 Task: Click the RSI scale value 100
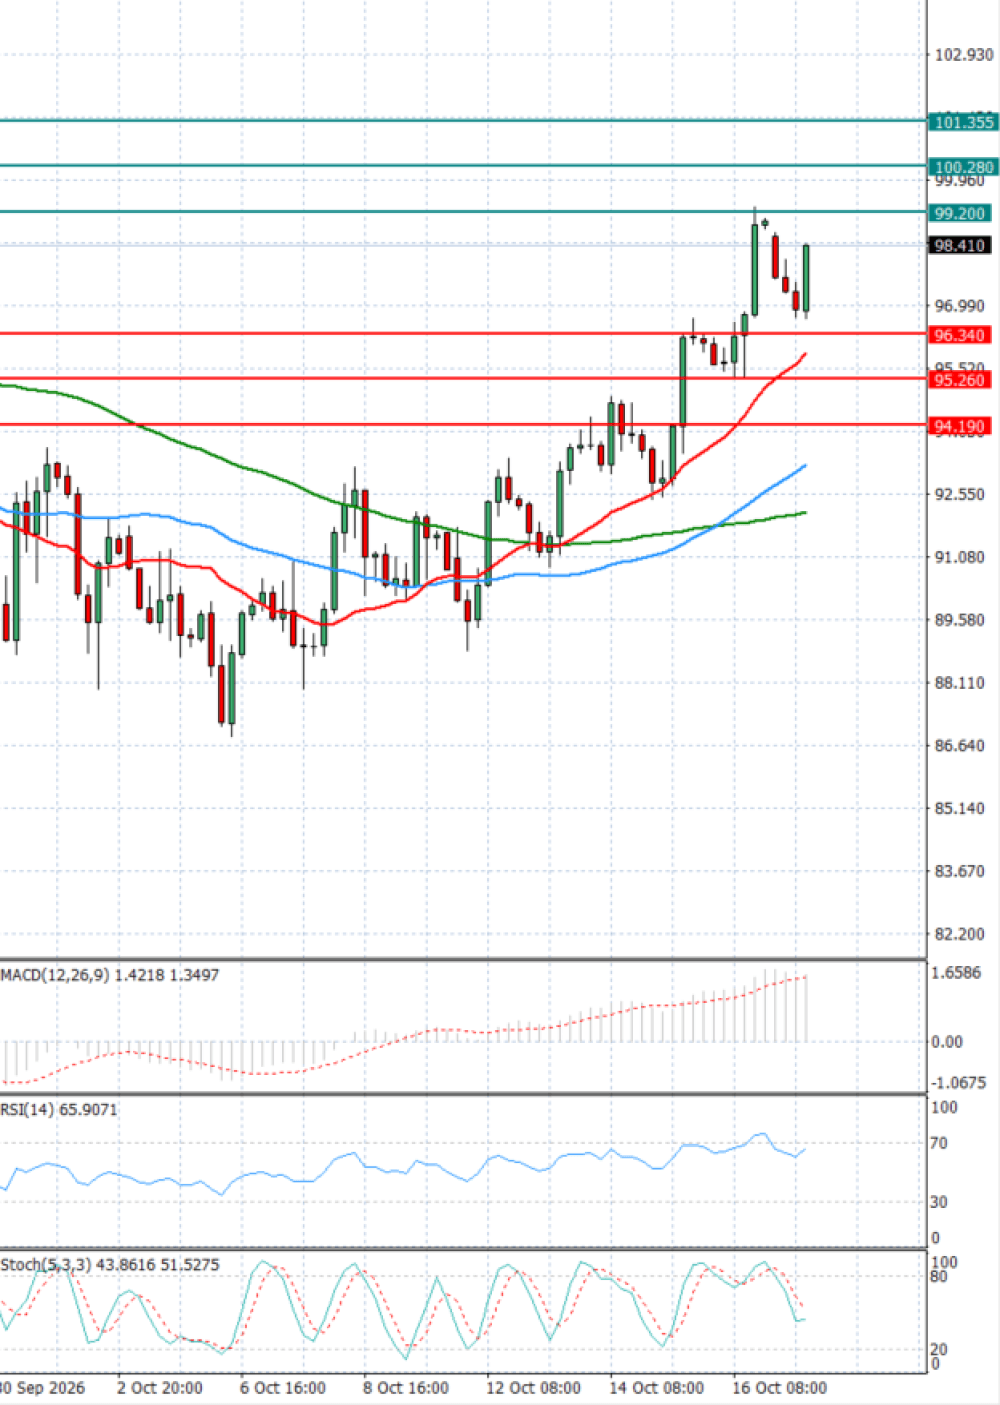coord(944,1108)
